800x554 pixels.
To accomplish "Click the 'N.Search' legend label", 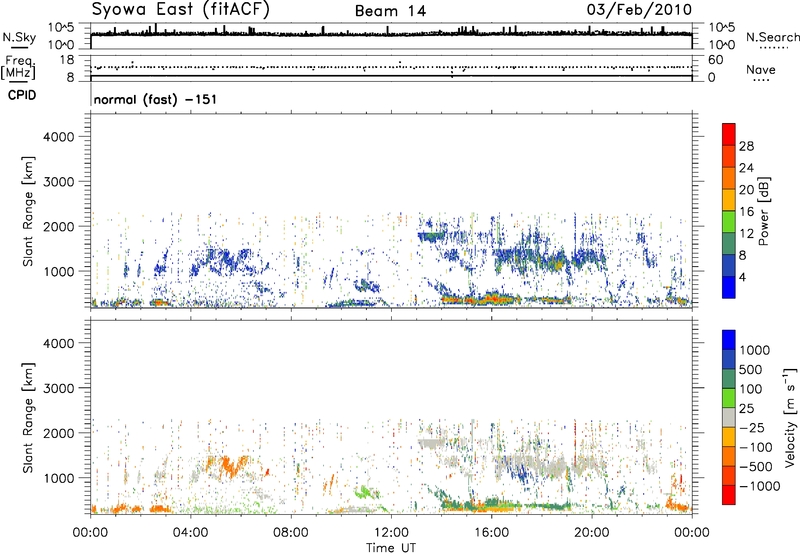I will click(772, 37).
